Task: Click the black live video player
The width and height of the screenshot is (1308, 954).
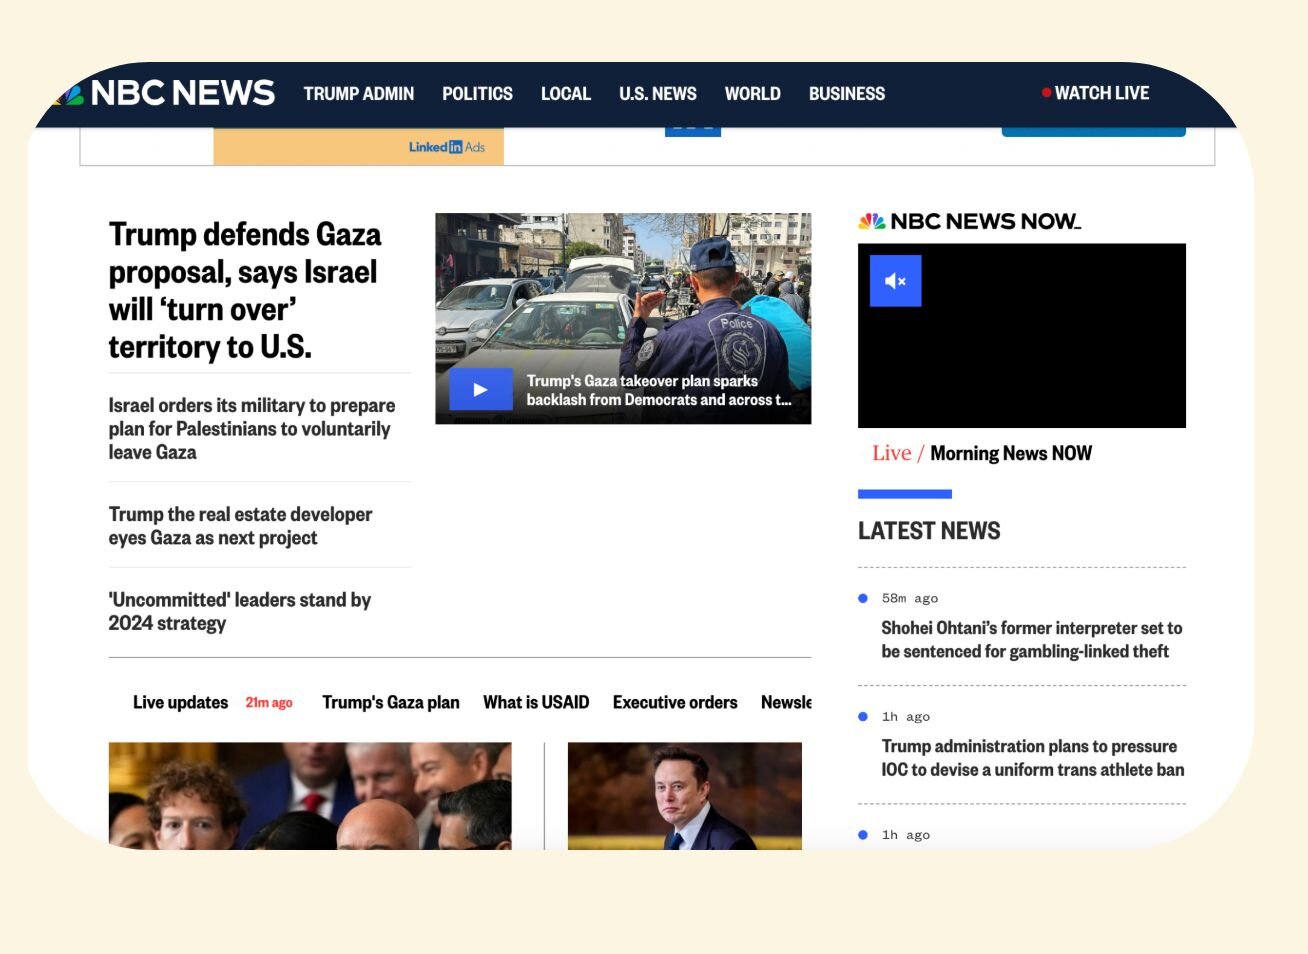Action: tap(1022, 336)
